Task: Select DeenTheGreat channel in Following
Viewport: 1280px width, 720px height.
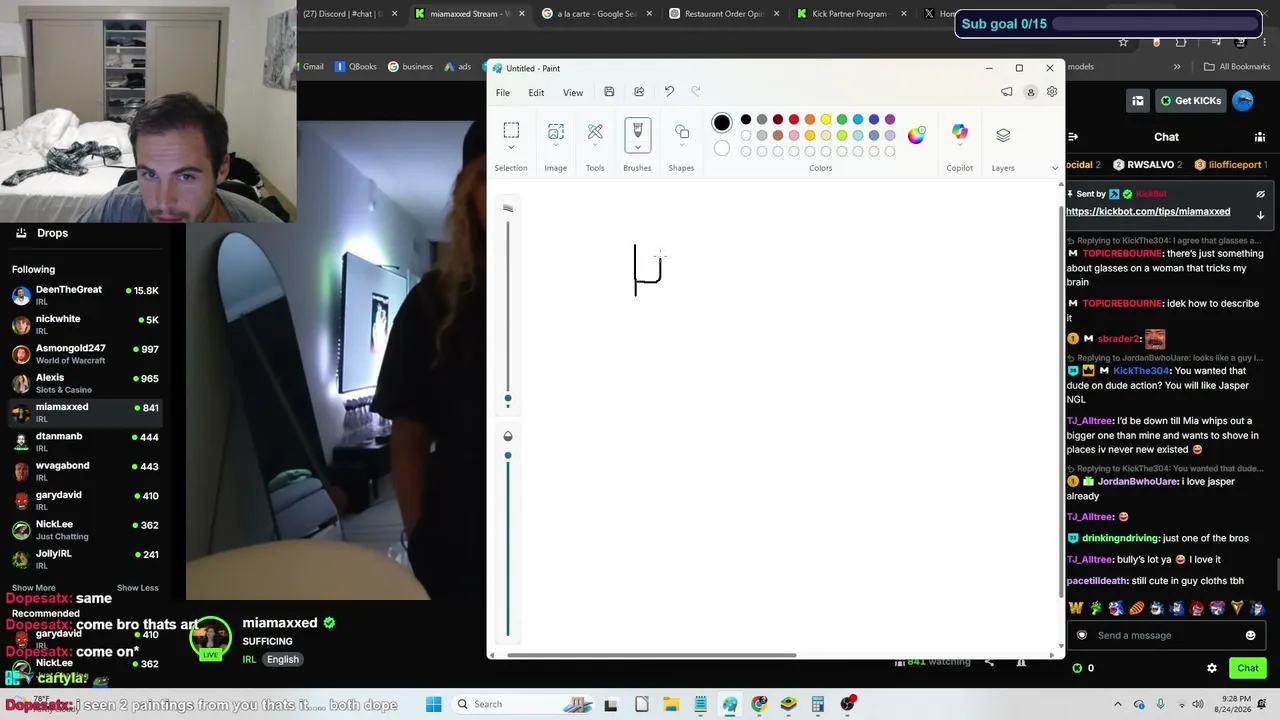Action: (85, 295)
